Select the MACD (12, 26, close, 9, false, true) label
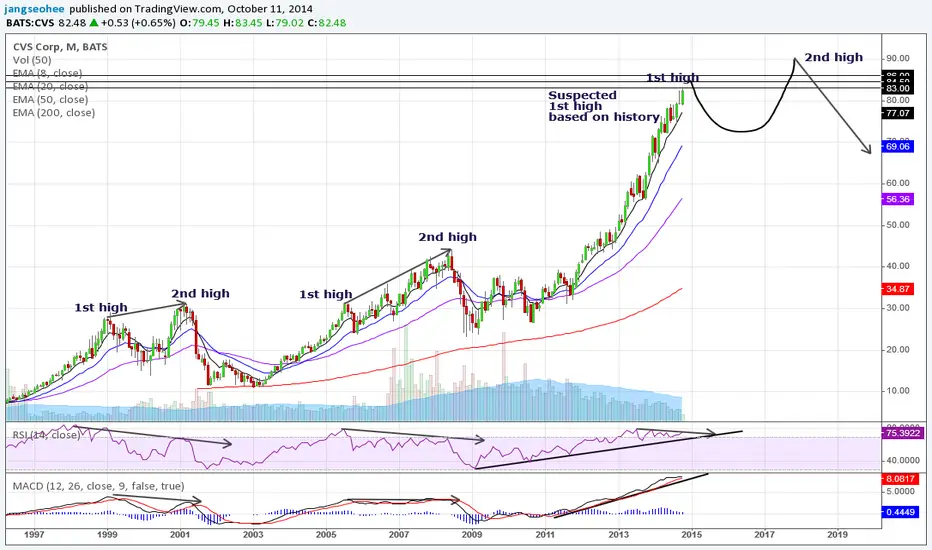932x550 pixels. point(99,486)
